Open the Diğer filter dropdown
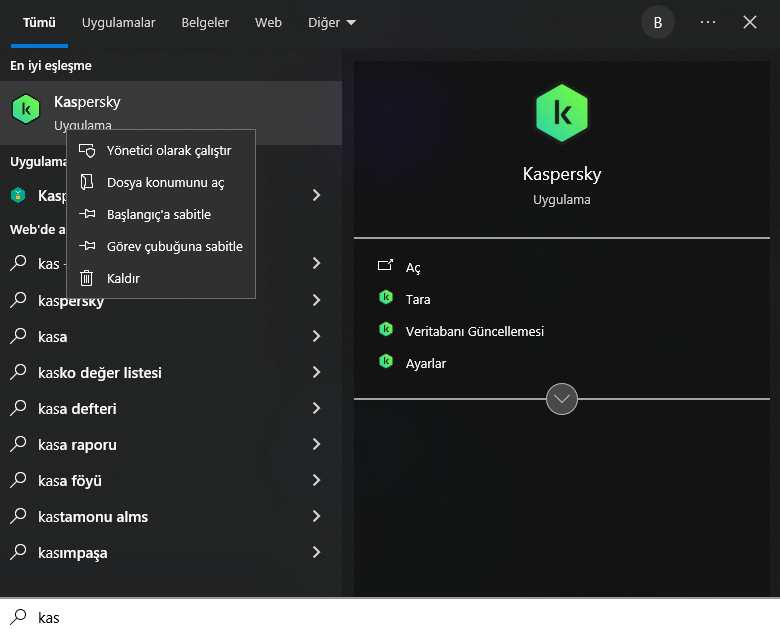780x630 pixels. [x=330, y=22]
